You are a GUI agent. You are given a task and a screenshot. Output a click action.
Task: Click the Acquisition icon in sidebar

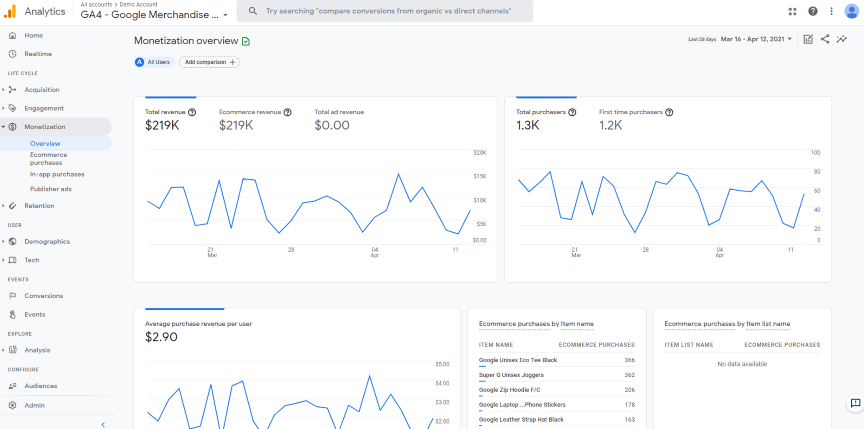(x=12, y=90)
